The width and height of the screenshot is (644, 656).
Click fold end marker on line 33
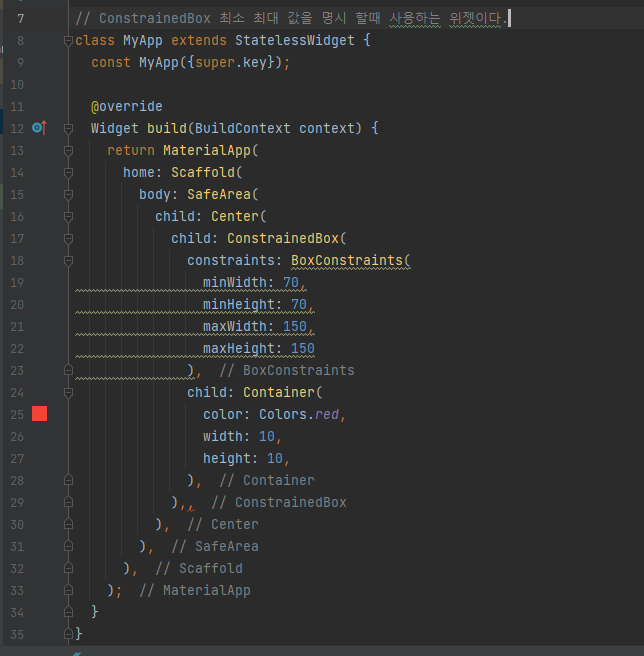point(68,590)
